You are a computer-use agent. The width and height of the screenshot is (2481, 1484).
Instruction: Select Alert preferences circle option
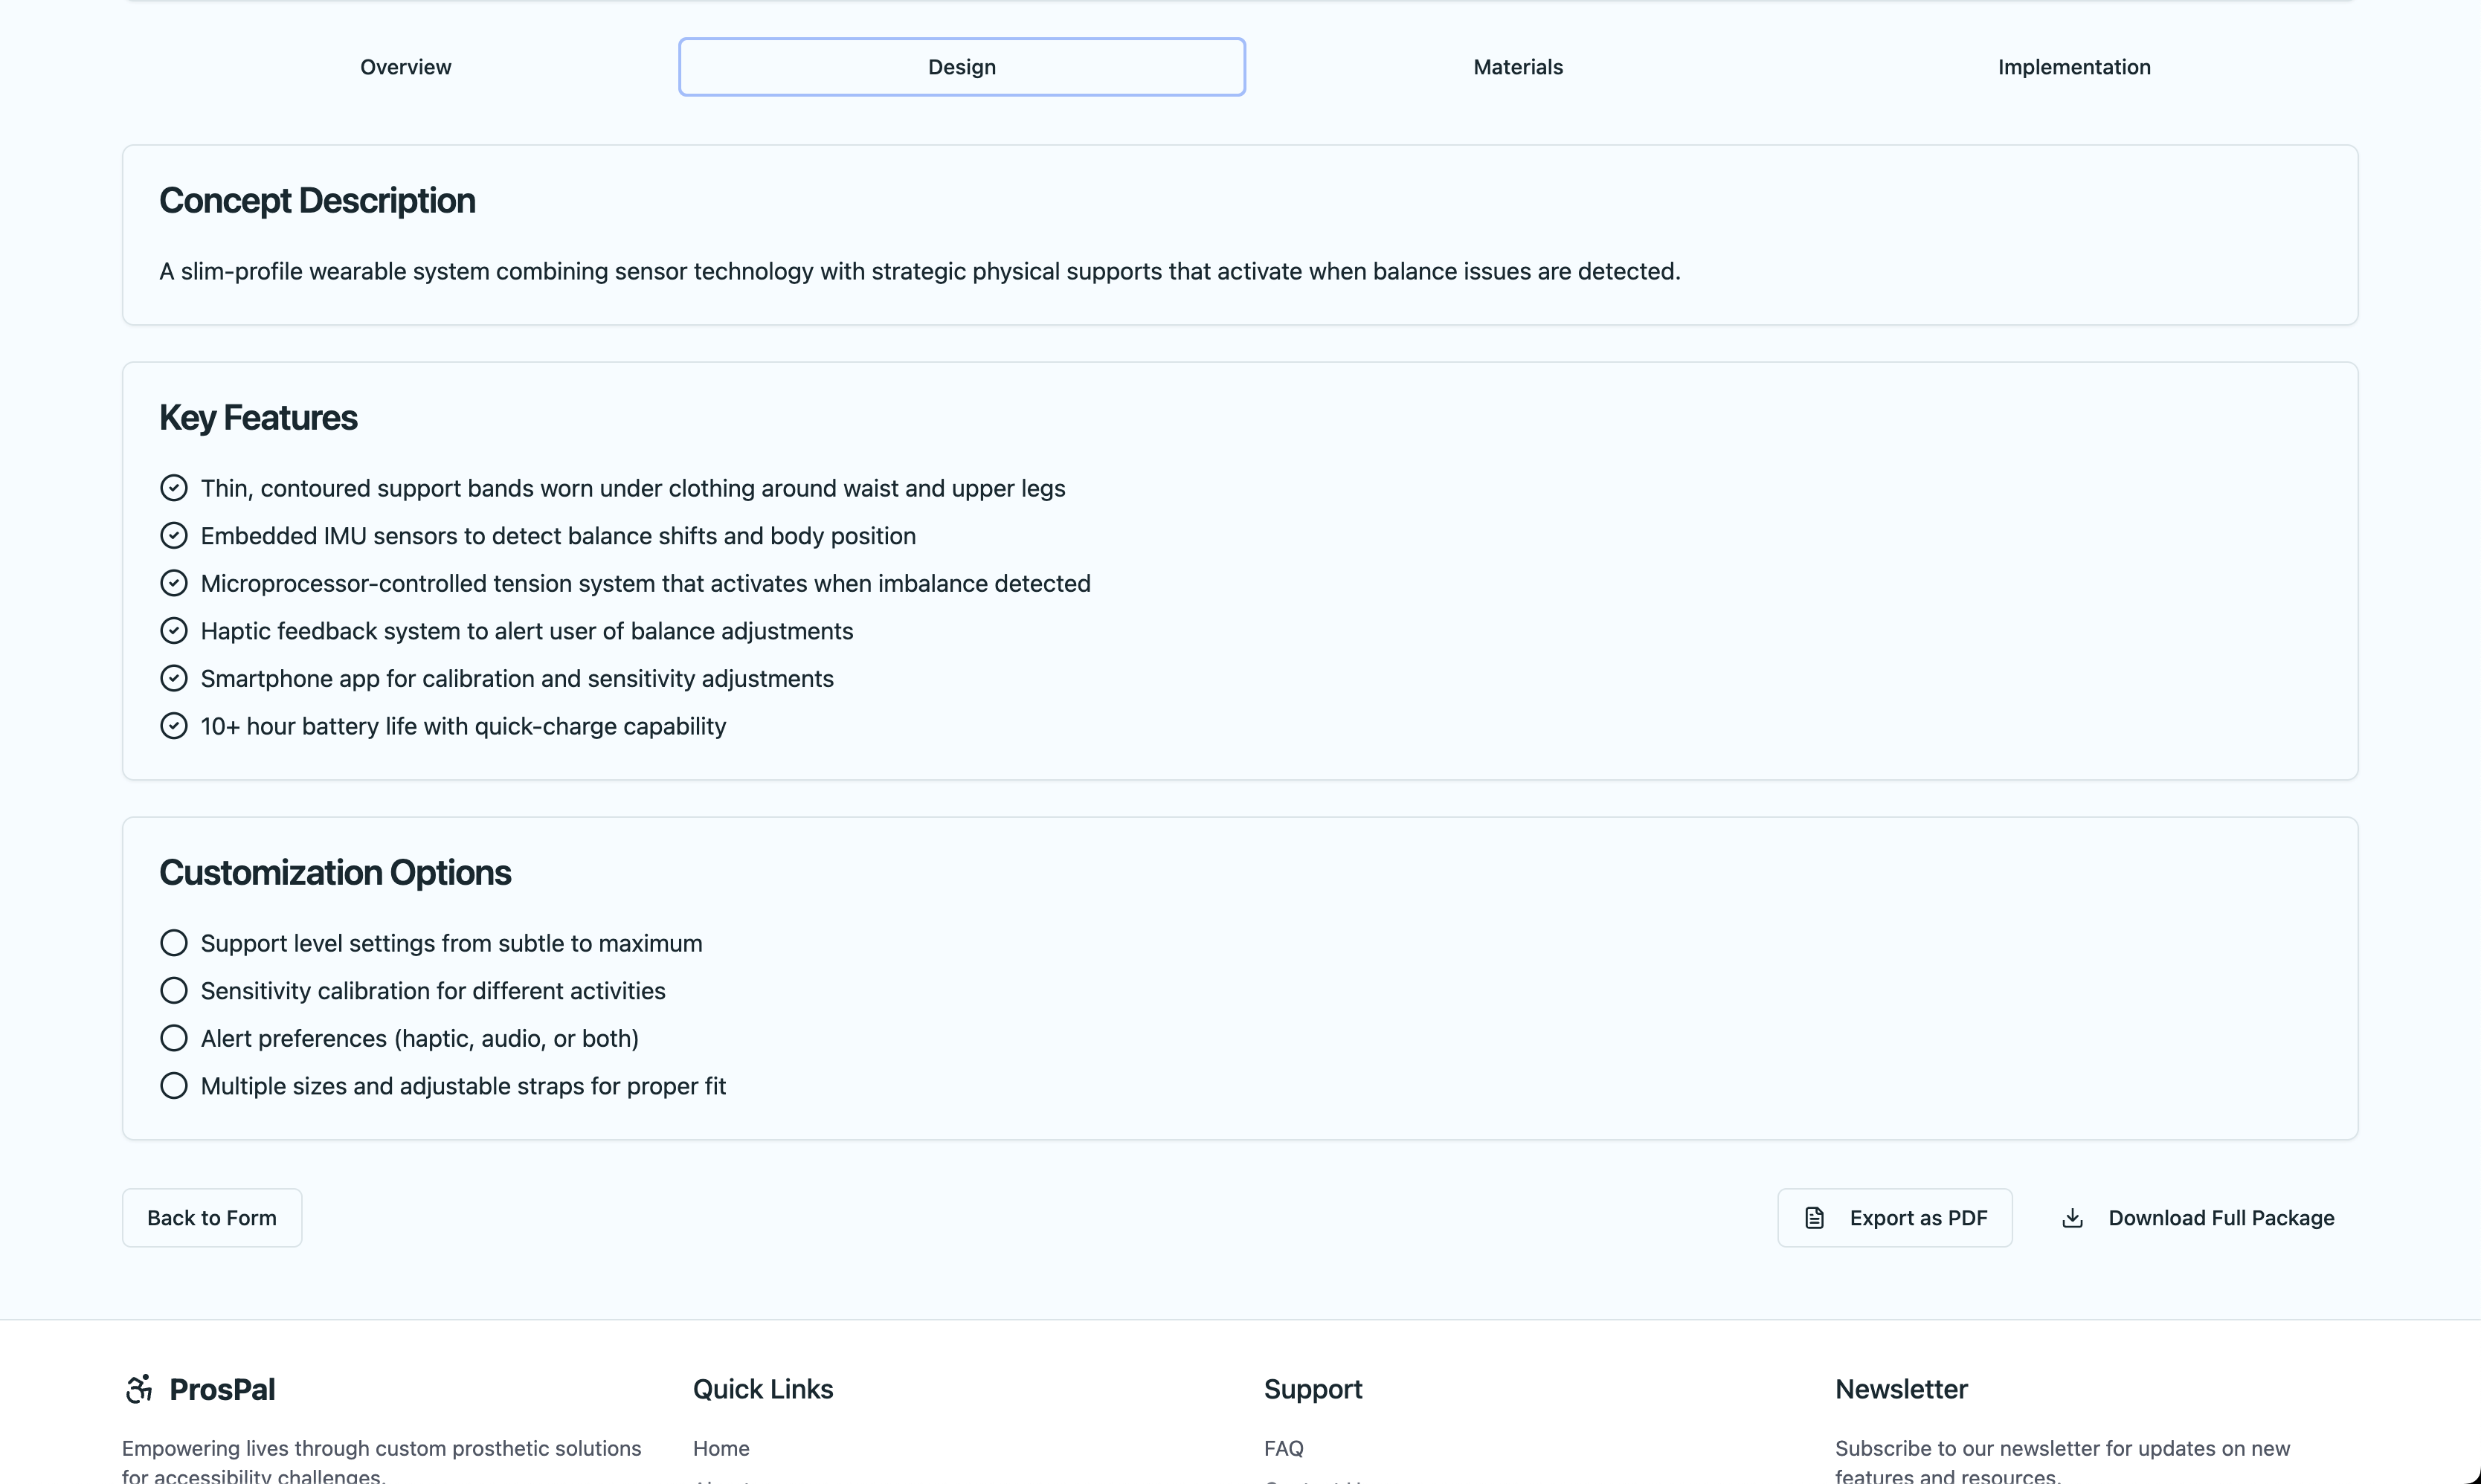[x=174, y=1038]
